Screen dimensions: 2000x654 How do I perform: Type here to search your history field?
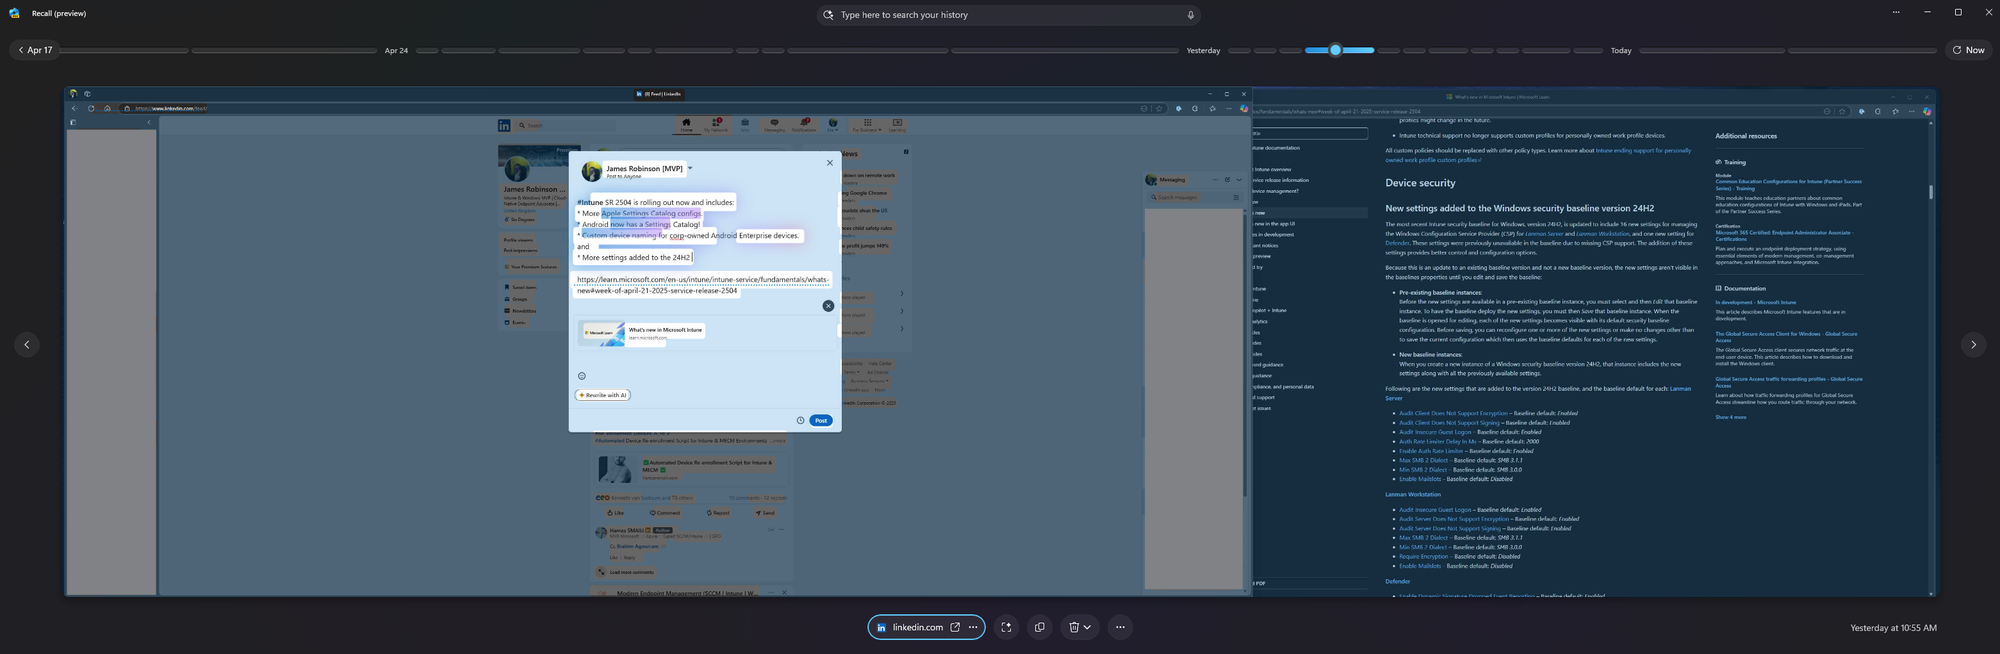pos(1008,15)
